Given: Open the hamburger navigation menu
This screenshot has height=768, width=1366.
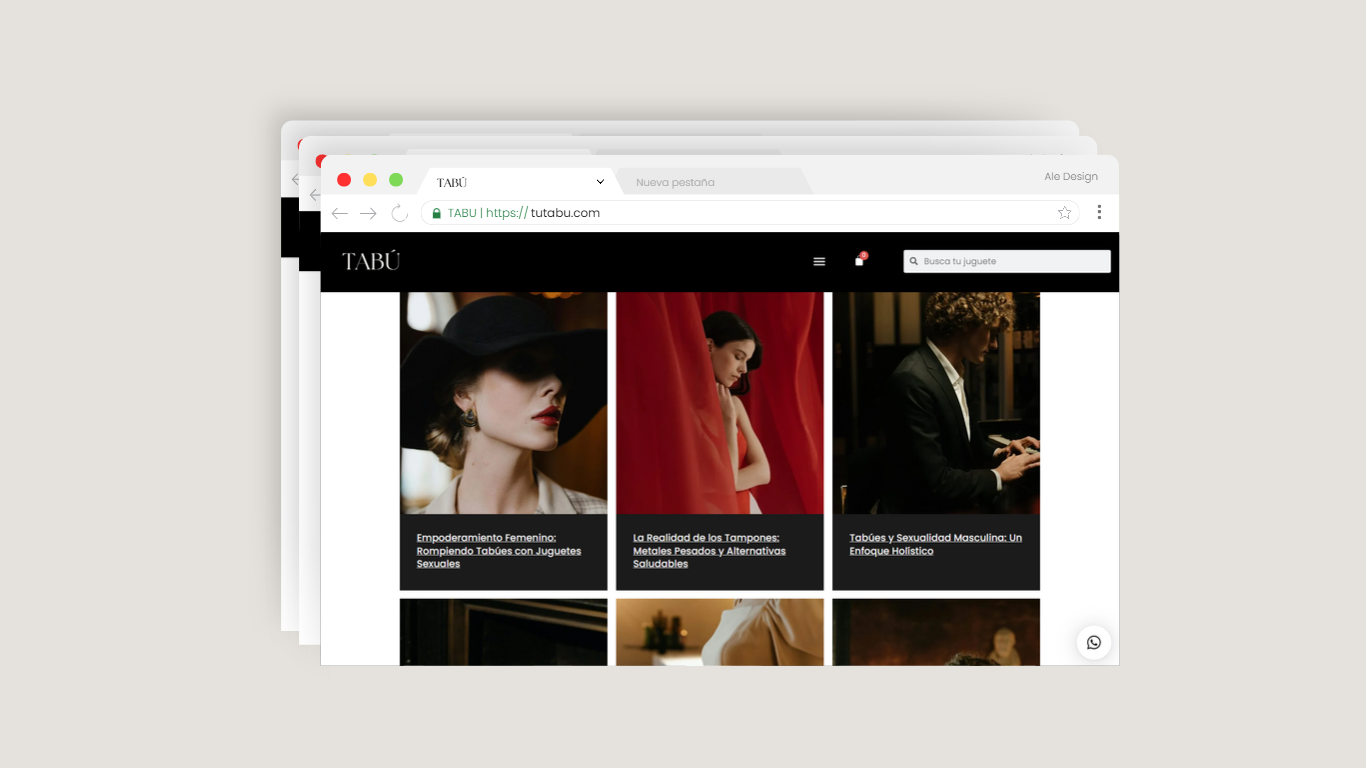Looking at the screenshot, I should pos(819,262).
